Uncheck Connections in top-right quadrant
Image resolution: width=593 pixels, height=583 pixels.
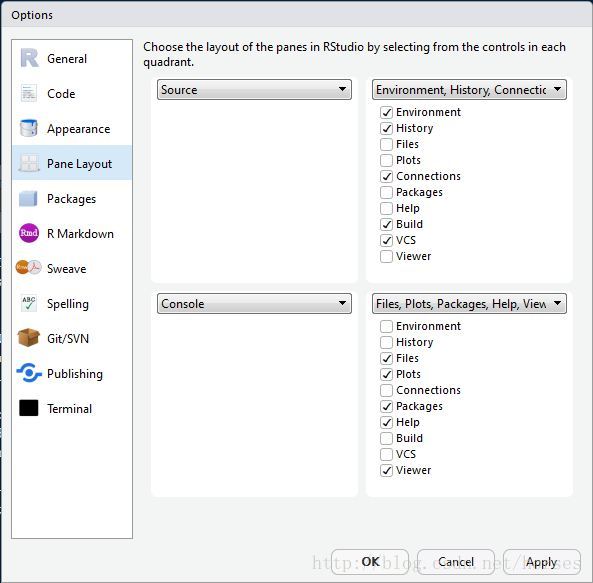[x=386, y=176]
